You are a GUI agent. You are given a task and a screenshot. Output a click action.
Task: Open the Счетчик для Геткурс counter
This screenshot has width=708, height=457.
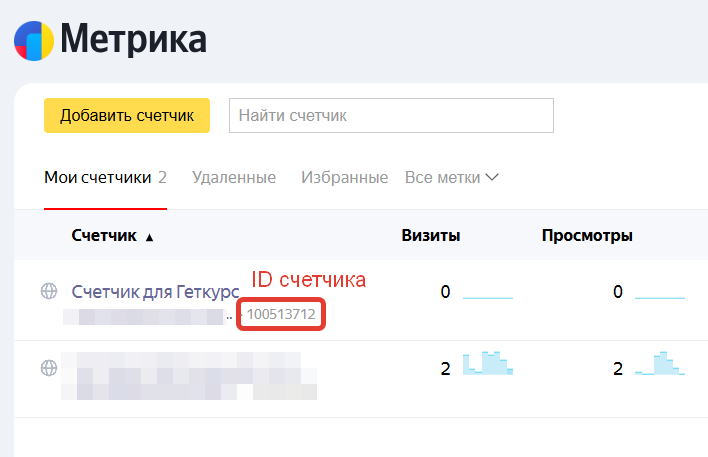(155, 292)
